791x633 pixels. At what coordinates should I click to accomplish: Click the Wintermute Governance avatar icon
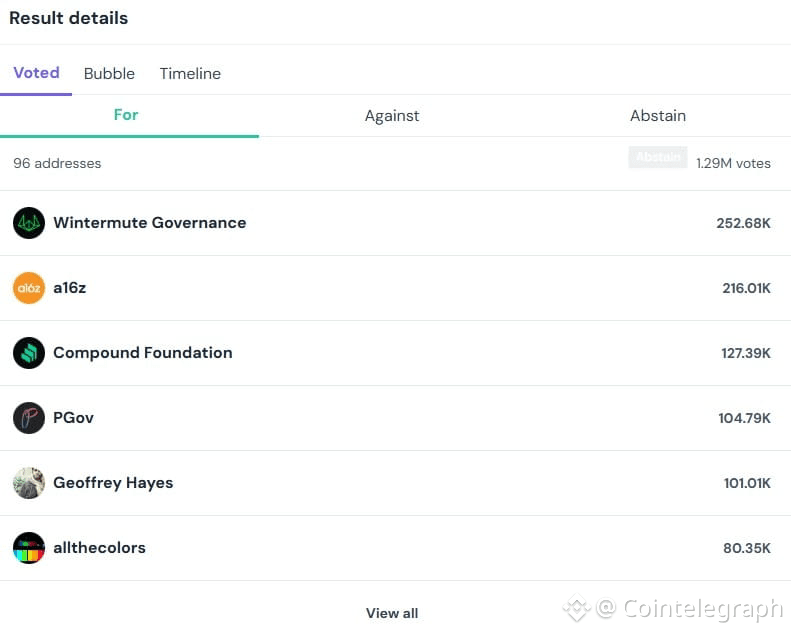click(29, 223)
